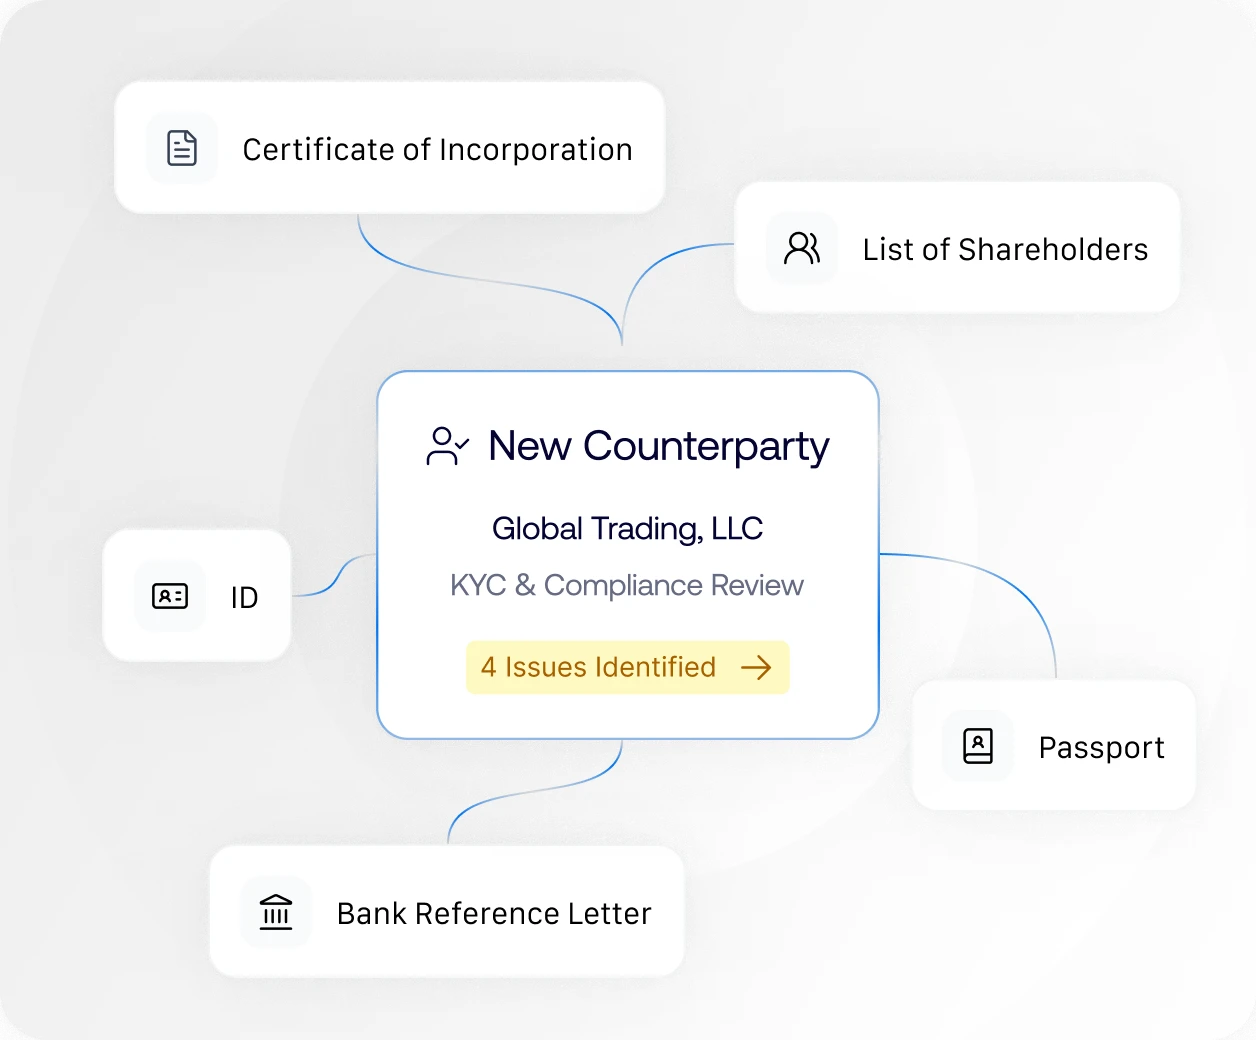1256x1040 pixels.
Task: Click the passport book icon
Action: [978, 746]
